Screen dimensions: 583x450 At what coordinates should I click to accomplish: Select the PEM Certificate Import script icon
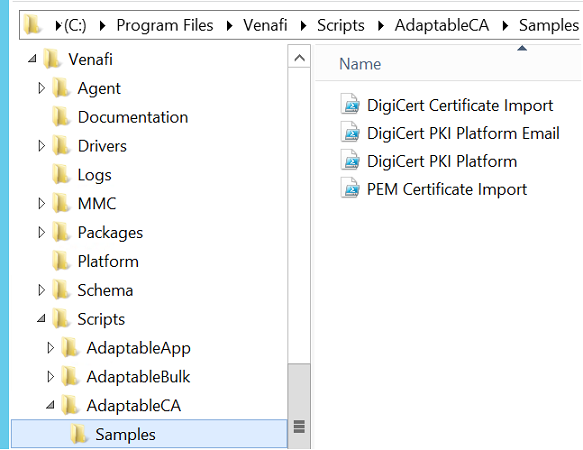tap(350, 189)
